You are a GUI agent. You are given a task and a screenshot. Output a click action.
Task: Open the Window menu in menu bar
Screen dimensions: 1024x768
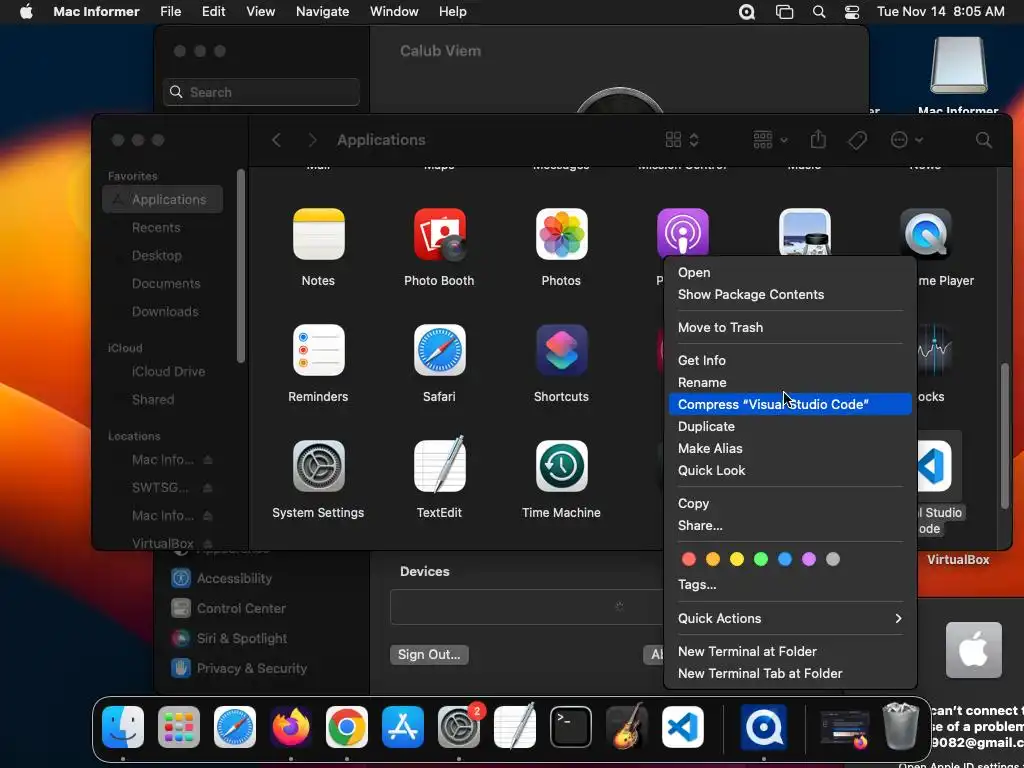click(394, 12)
